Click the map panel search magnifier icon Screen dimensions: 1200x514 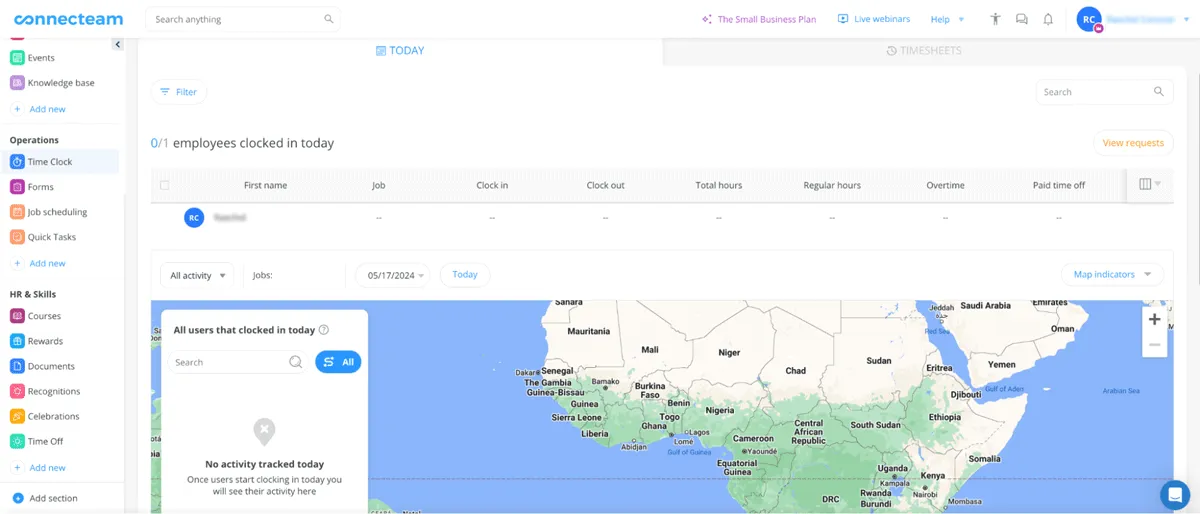pos(295,362)
